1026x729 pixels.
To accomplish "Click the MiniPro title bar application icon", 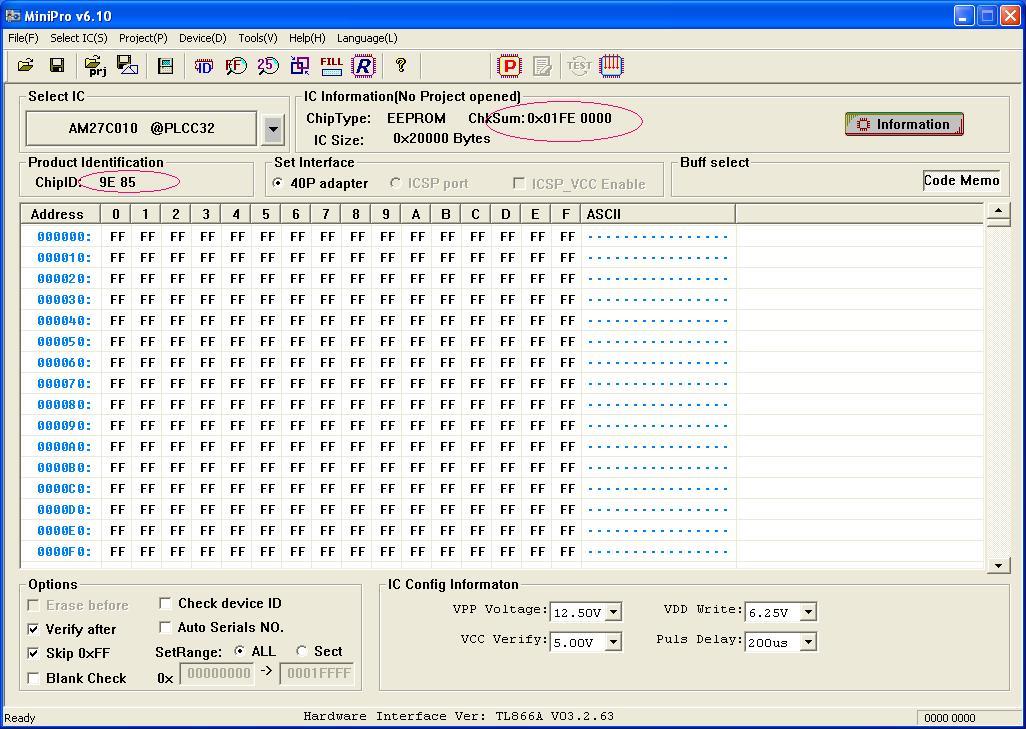I will [12, 16].
